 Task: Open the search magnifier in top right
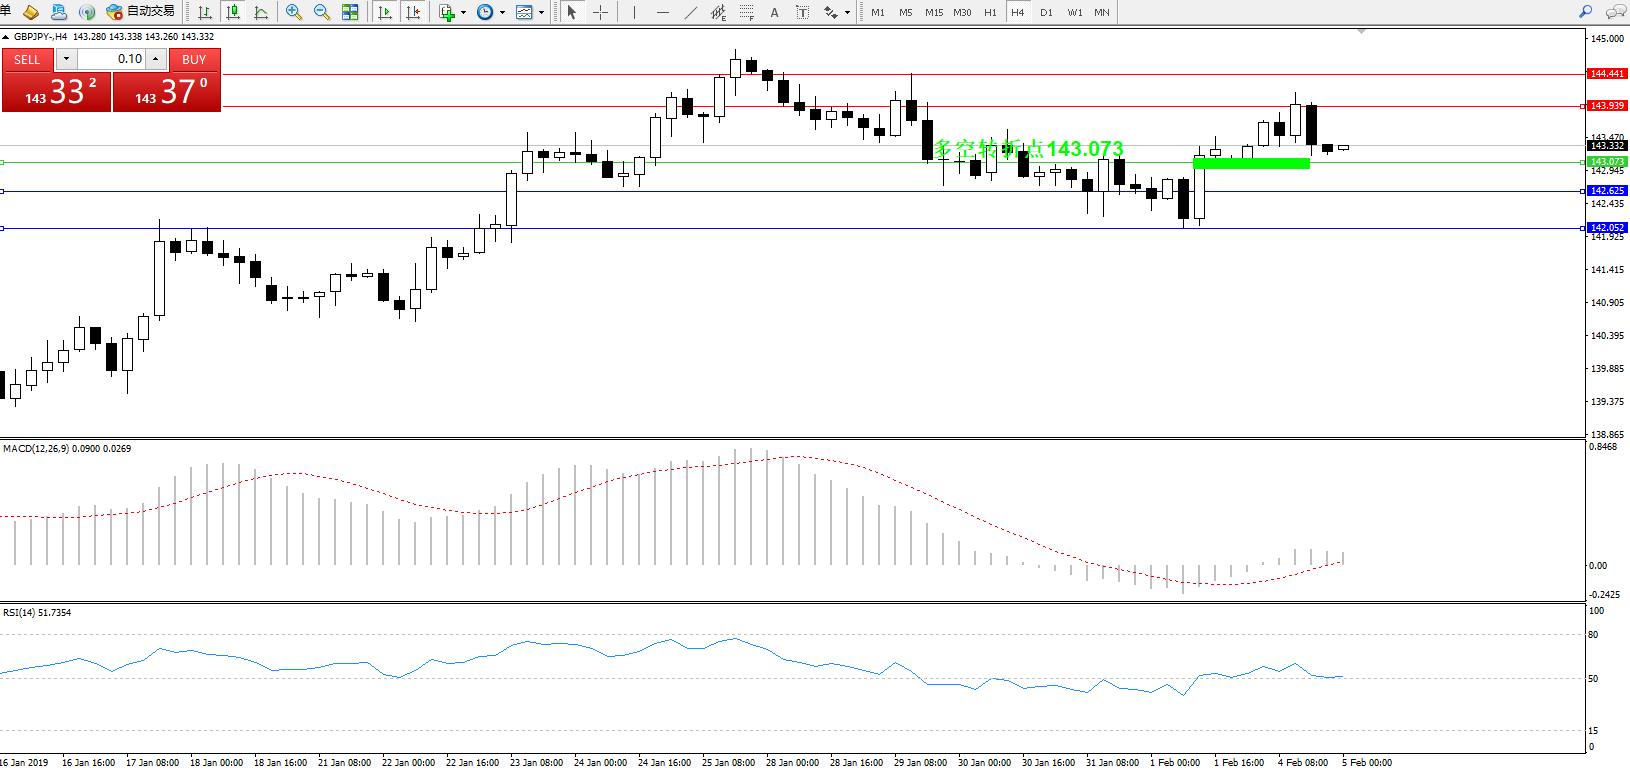tap(1585, 12)
